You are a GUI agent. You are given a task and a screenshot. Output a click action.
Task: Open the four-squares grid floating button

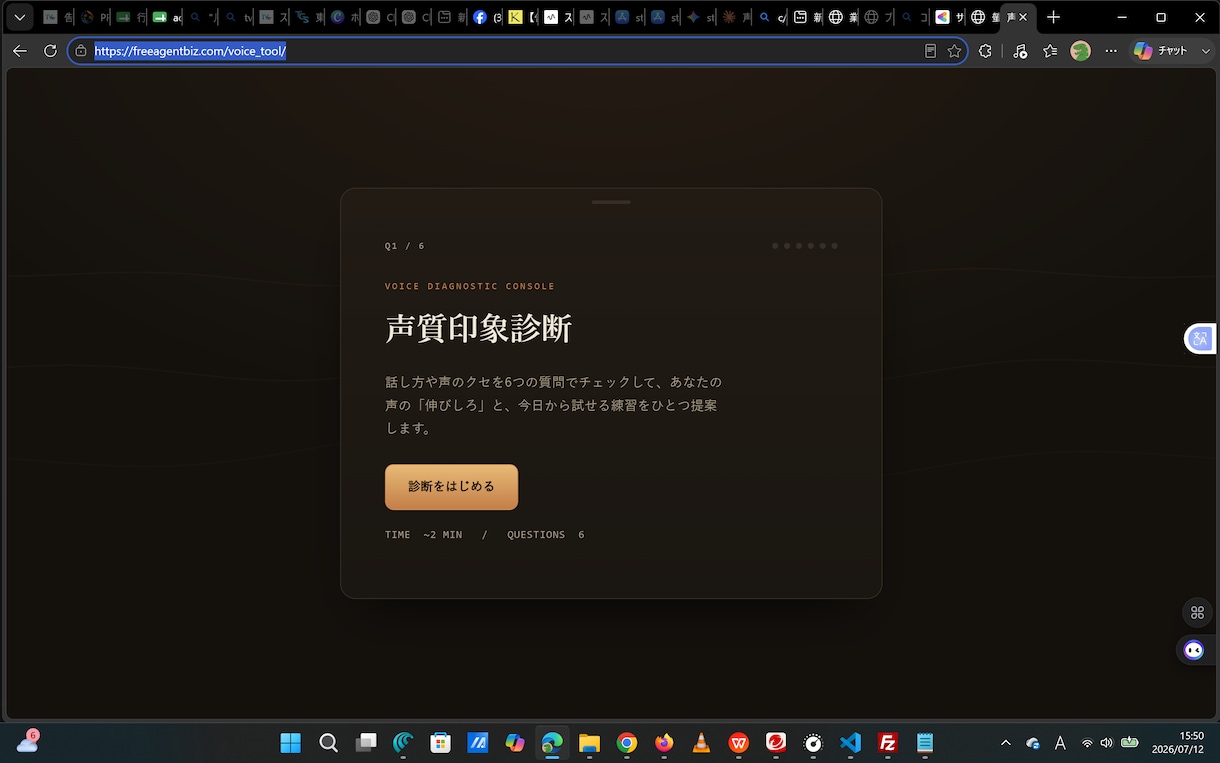click(x=1197, y=612)
